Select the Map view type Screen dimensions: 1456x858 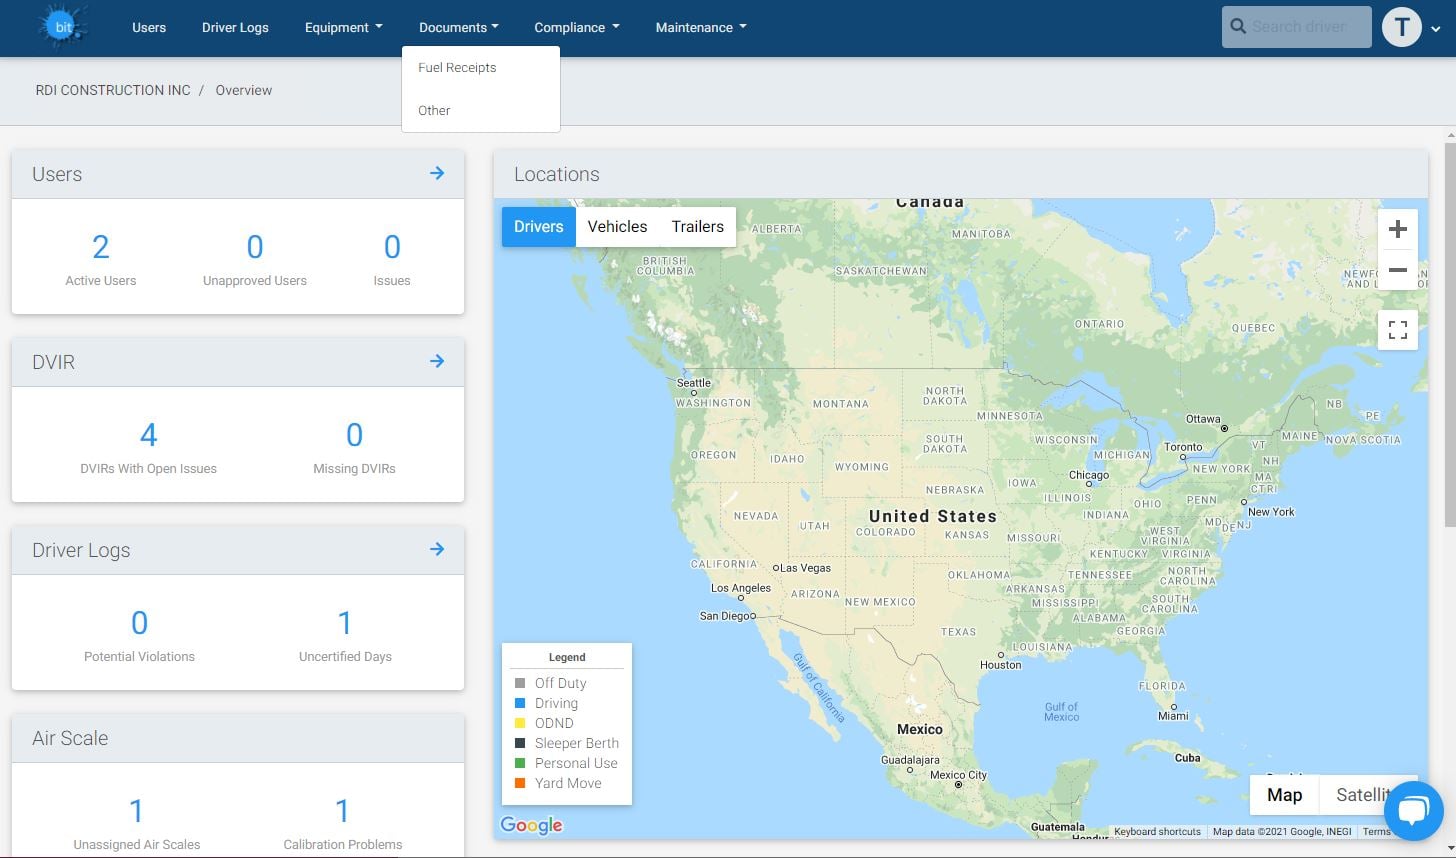tap(1285, 795)
